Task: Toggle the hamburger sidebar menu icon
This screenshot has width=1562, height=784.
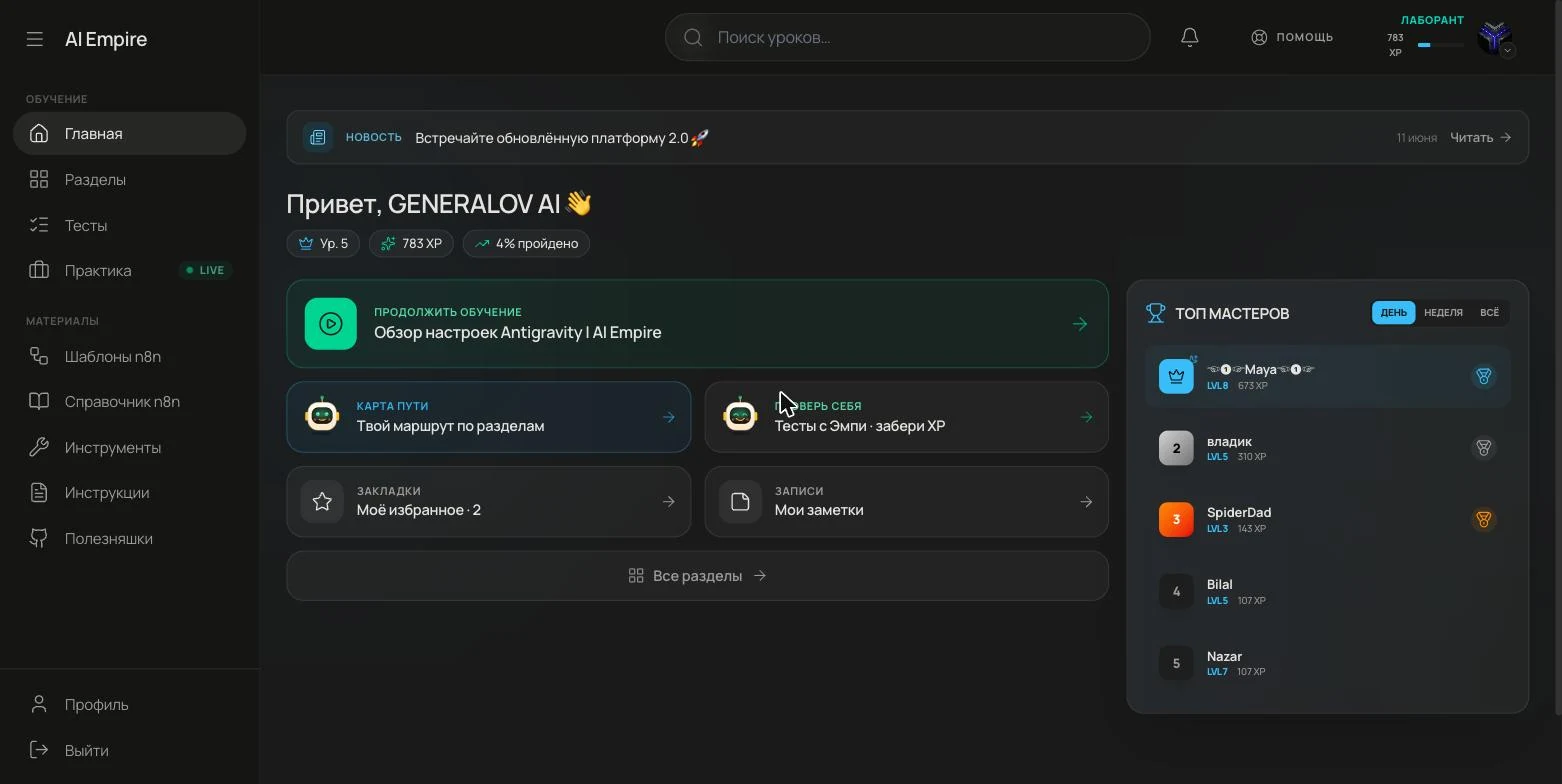Action: point(35,39)
